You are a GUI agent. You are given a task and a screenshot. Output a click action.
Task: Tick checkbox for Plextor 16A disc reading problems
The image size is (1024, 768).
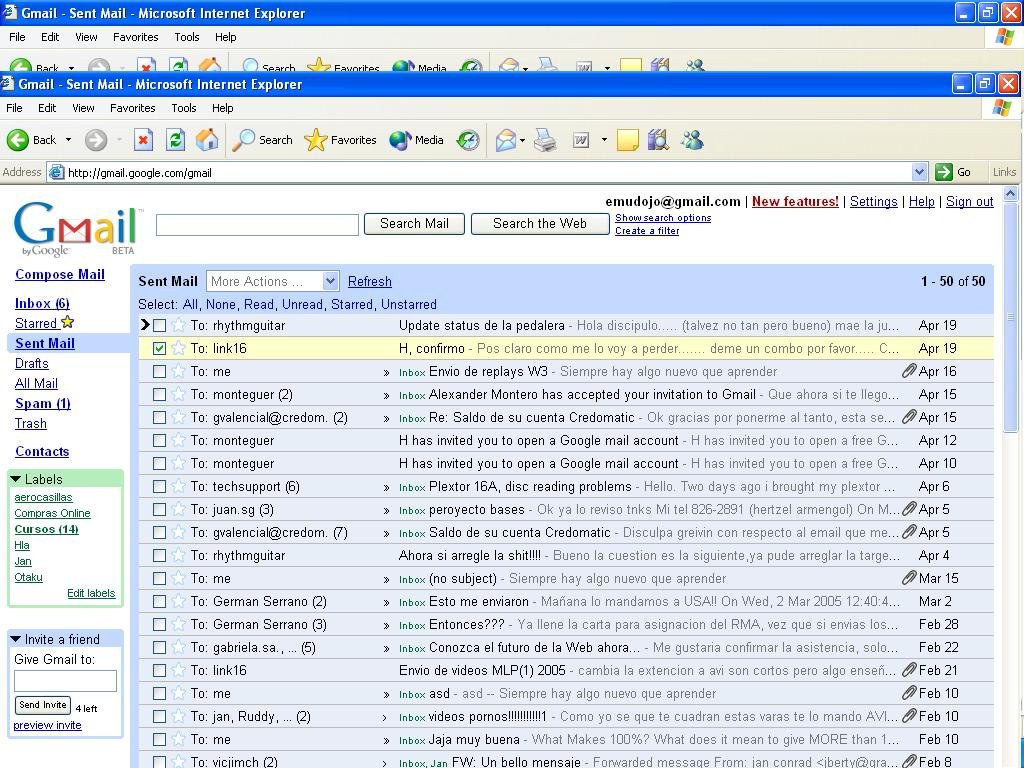(159, 486)
